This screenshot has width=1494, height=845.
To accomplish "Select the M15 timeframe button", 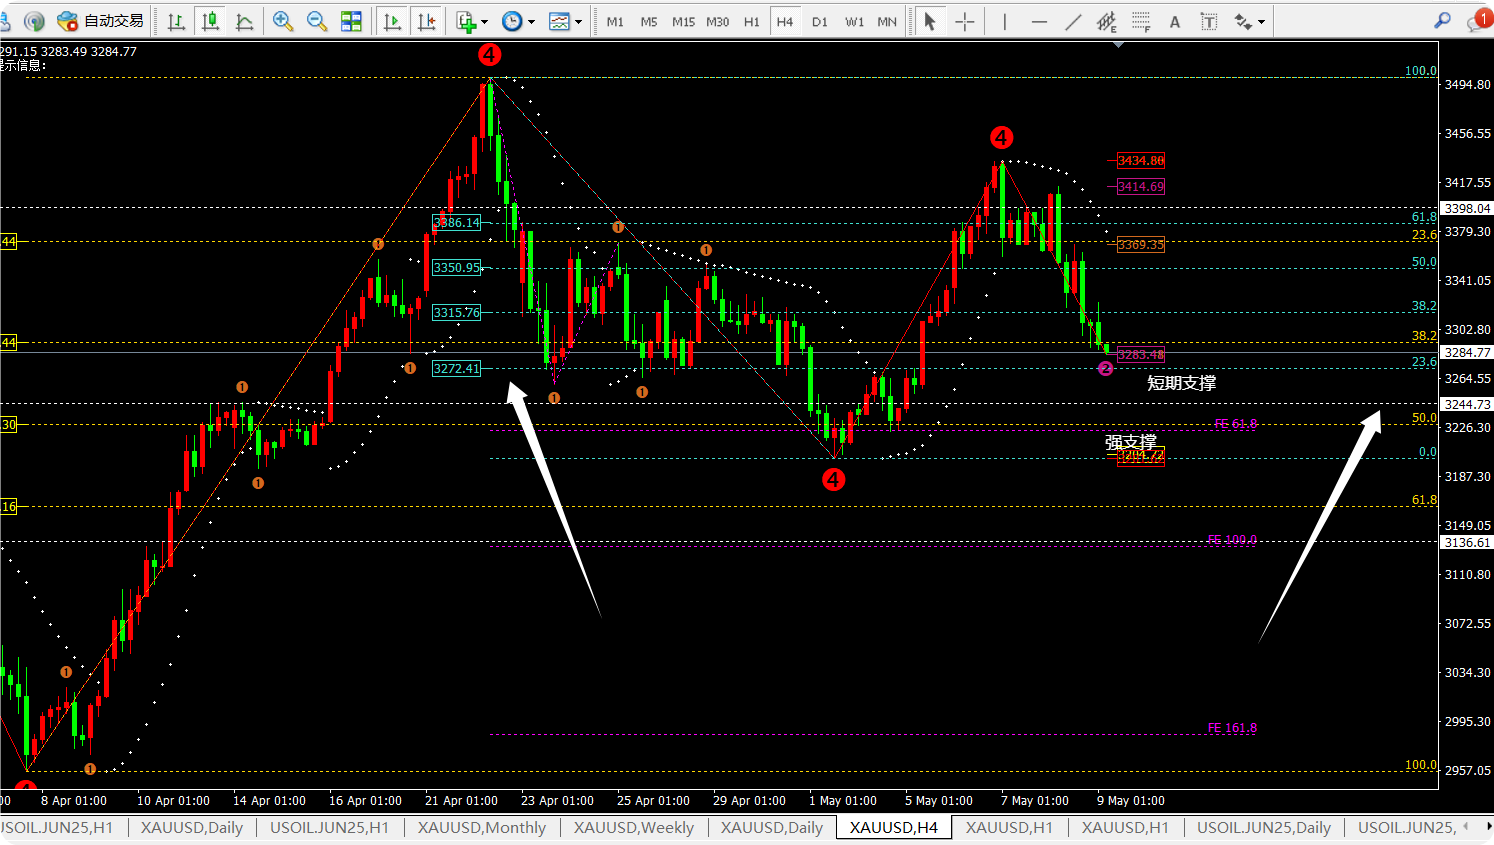I will 683,21.
